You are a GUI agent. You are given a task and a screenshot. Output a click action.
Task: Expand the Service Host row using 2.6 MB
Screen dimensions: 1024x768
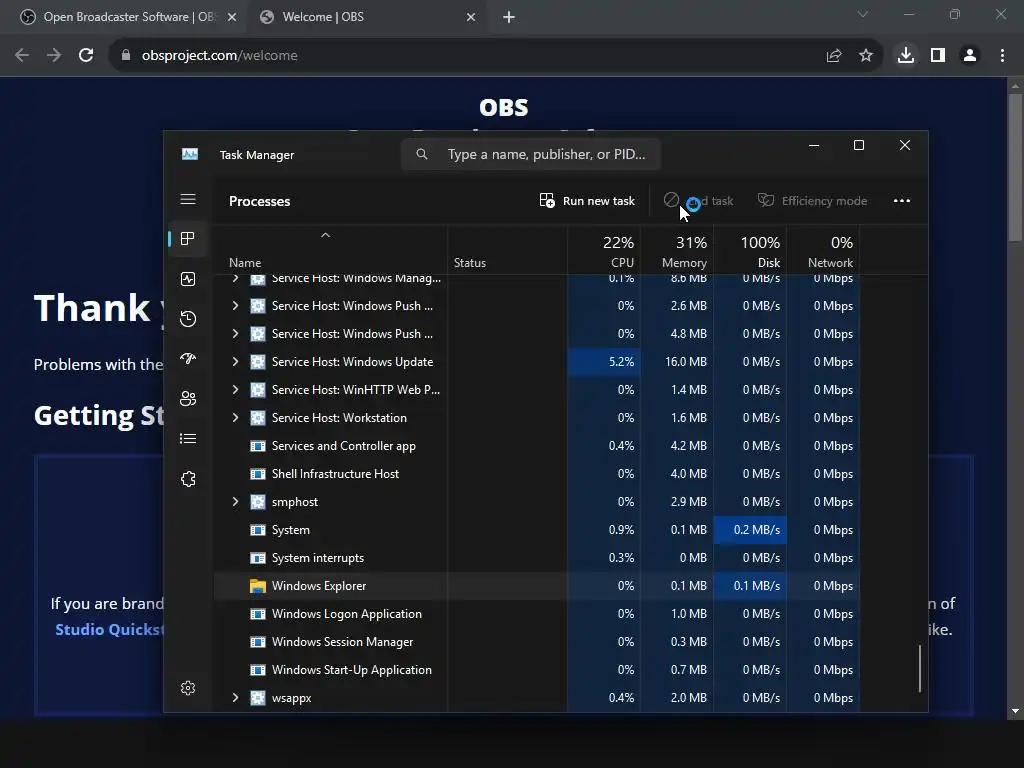click(x=236, y=306)
